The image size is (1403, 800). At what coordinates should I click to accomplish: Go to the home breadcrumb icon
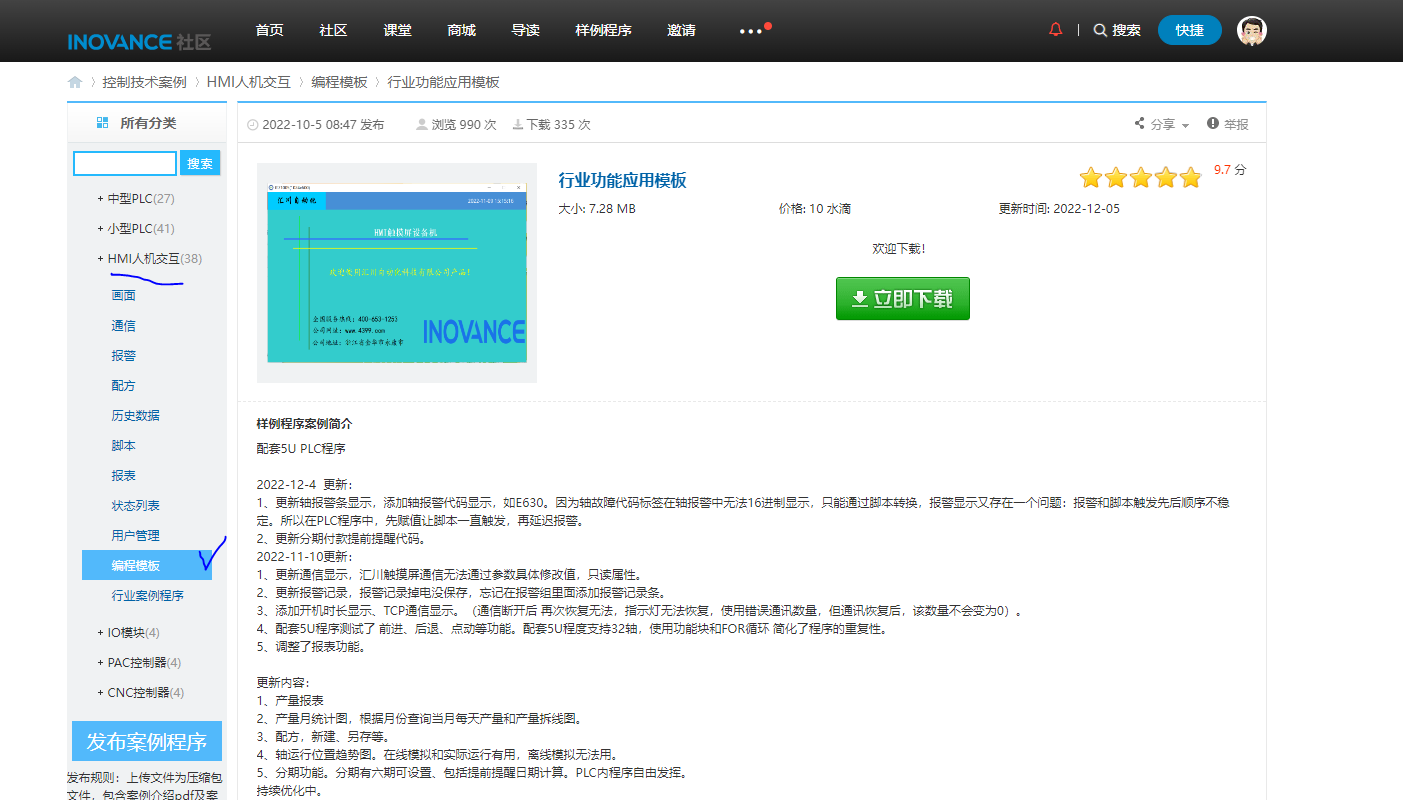(x=75, y=82)
